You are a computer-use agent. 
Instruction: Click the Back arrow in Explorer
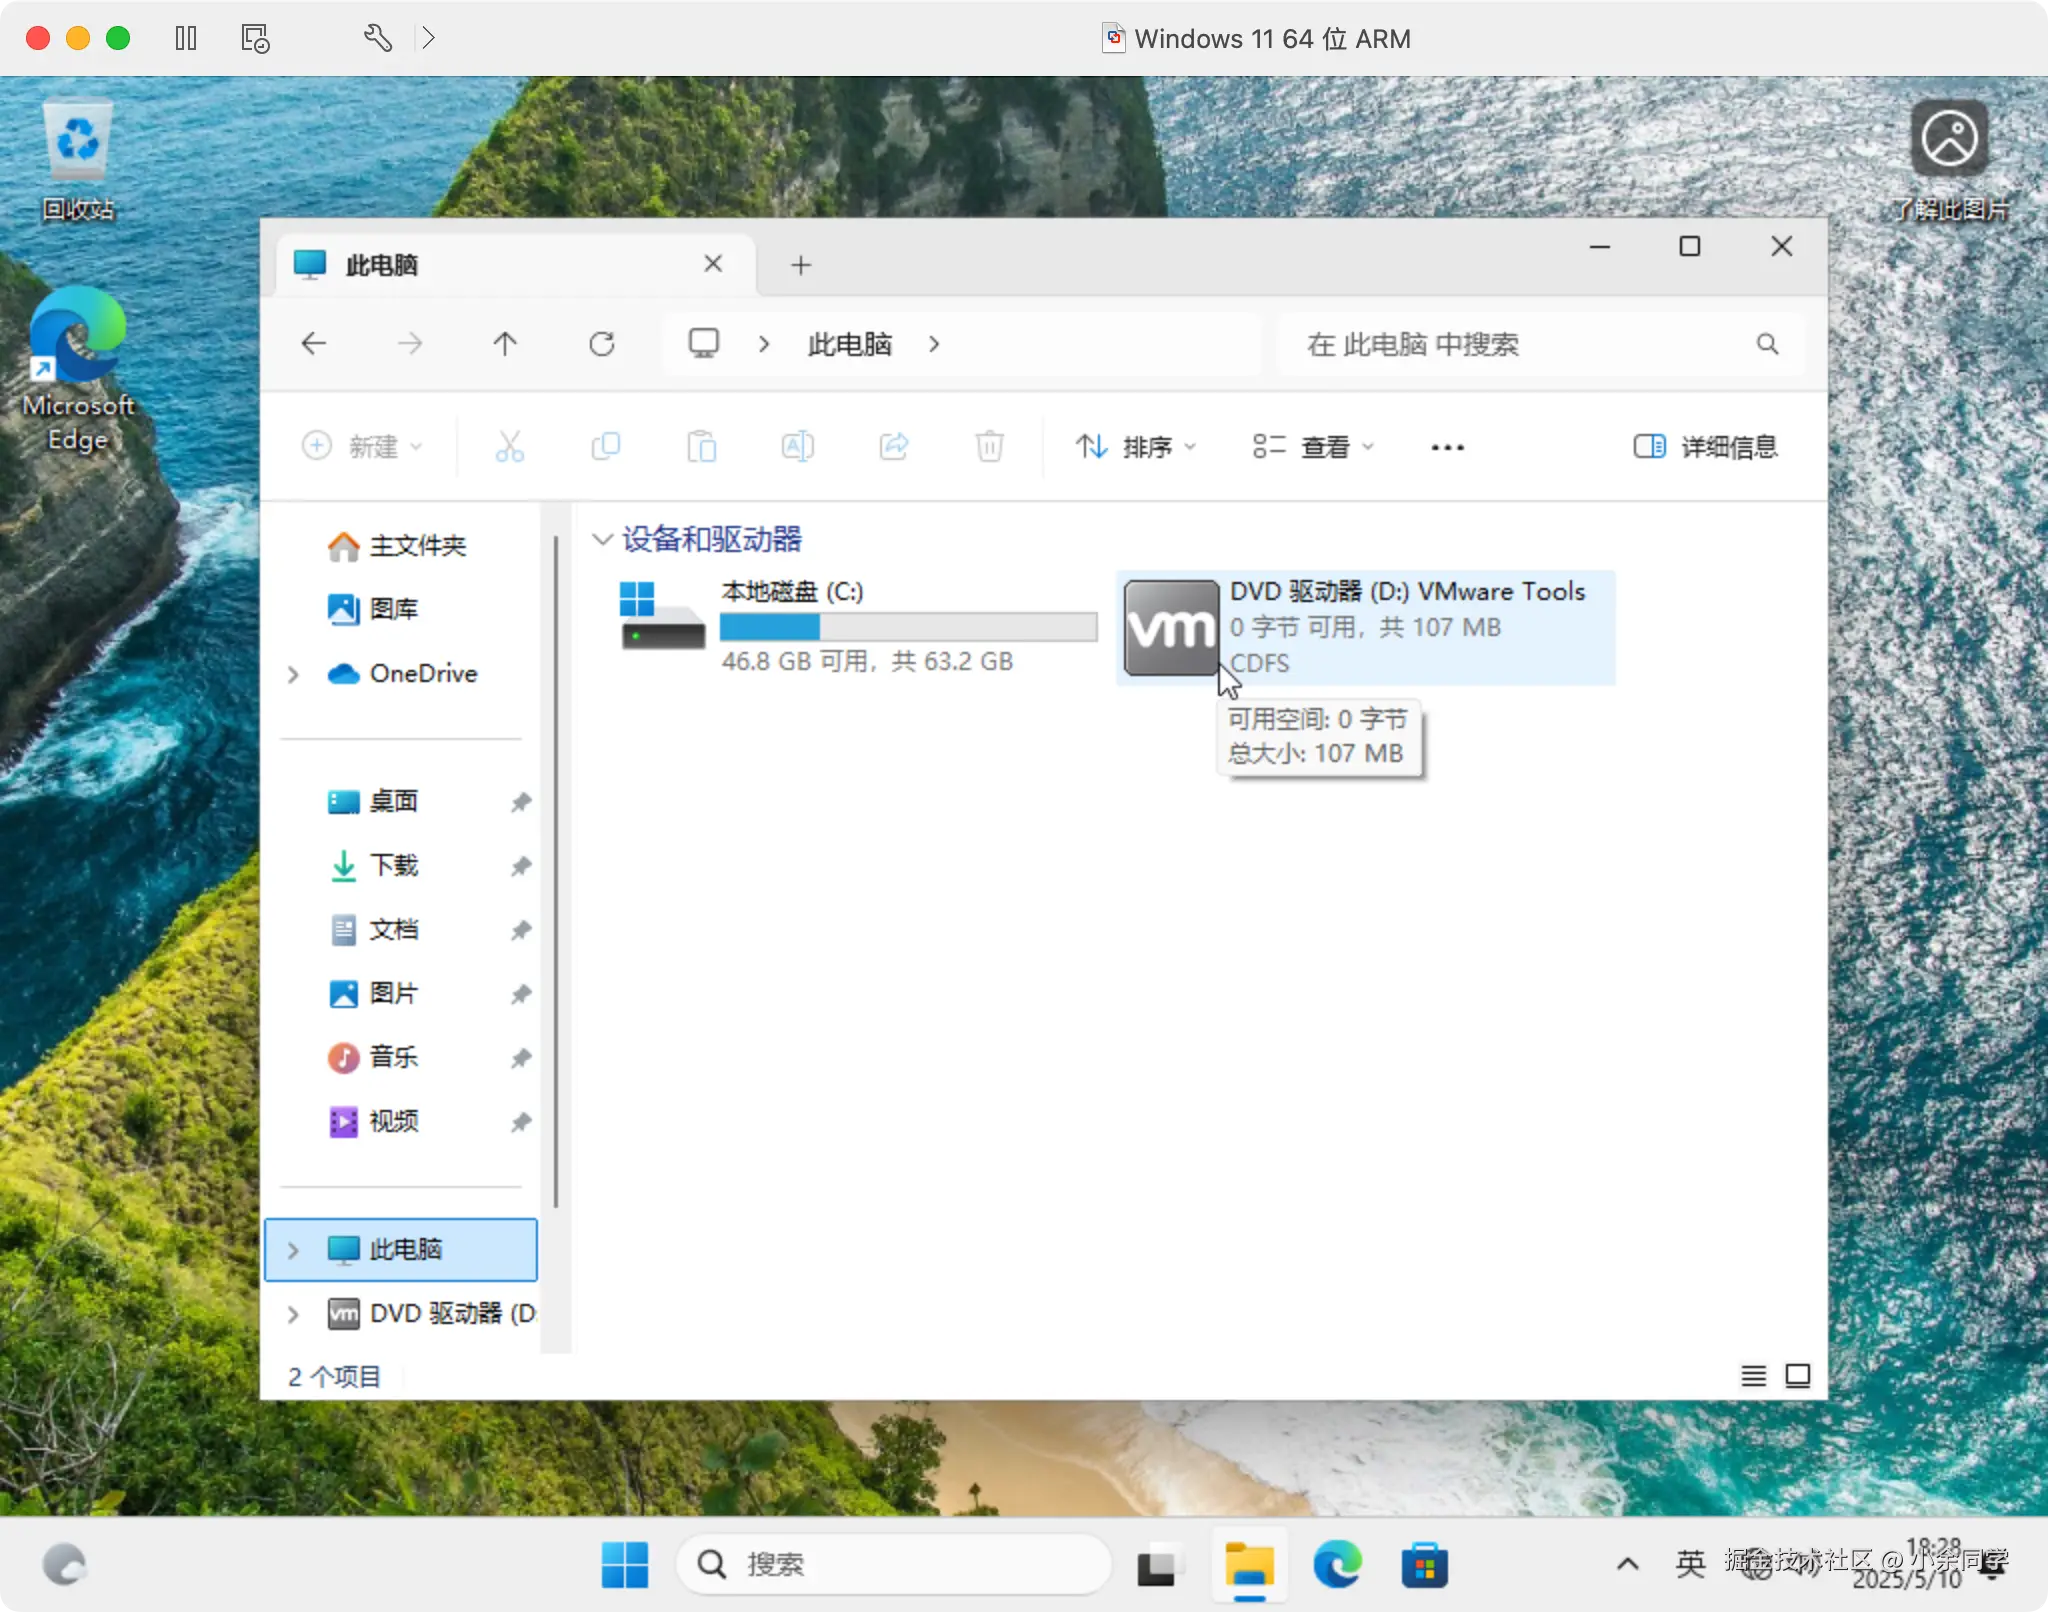[314, 344]
